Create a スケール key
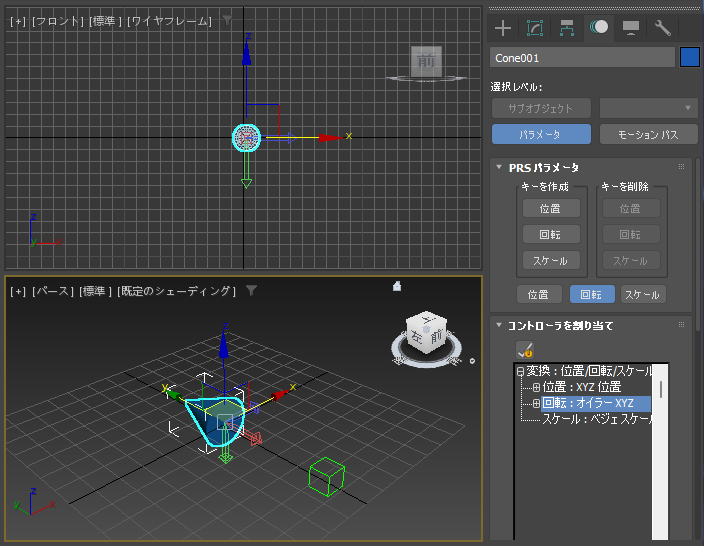 click(x=551, y=260)
